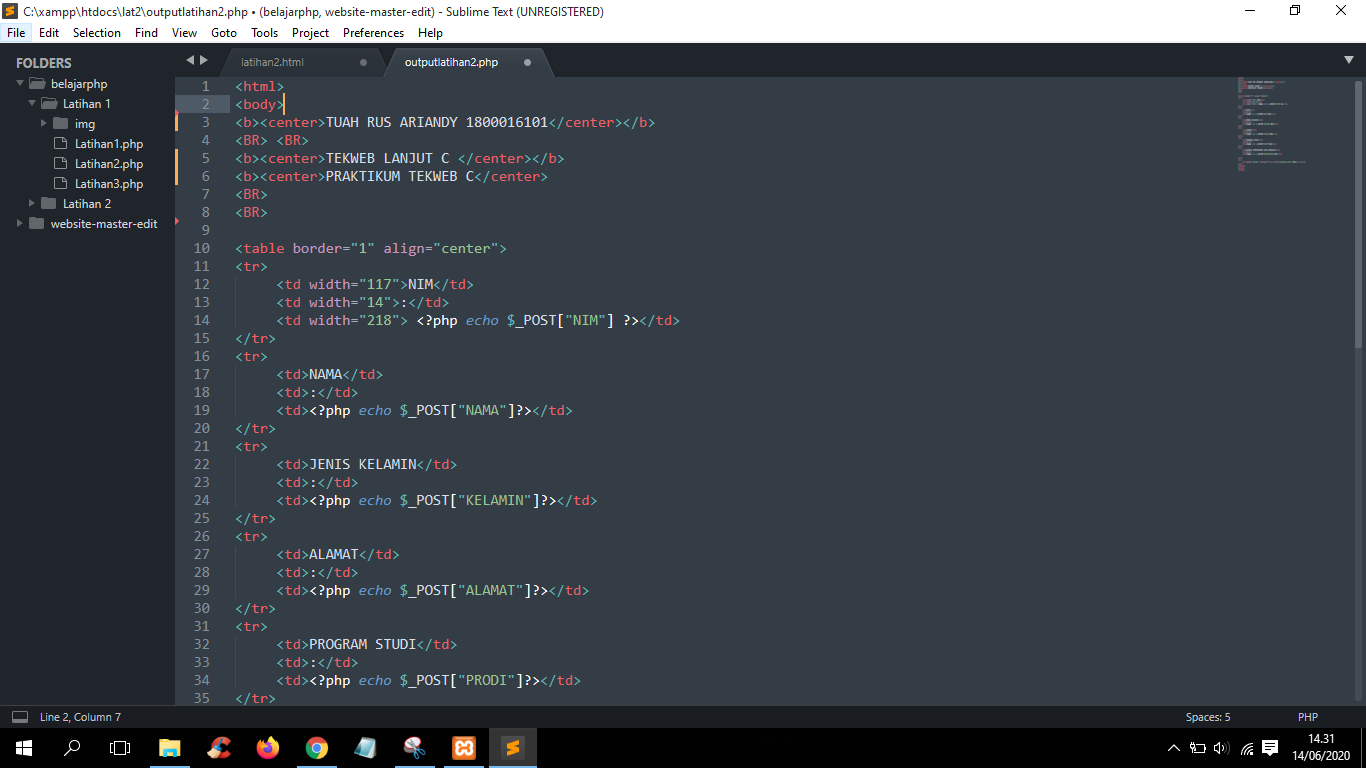Open the Project menu

coord(310,33)
